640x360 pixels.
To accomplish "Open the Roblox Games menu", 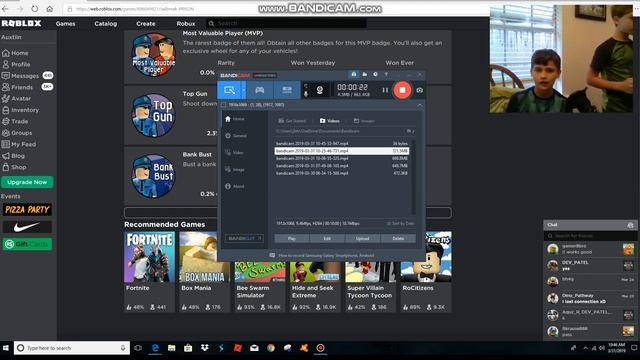I will click(x=65, y=24).
